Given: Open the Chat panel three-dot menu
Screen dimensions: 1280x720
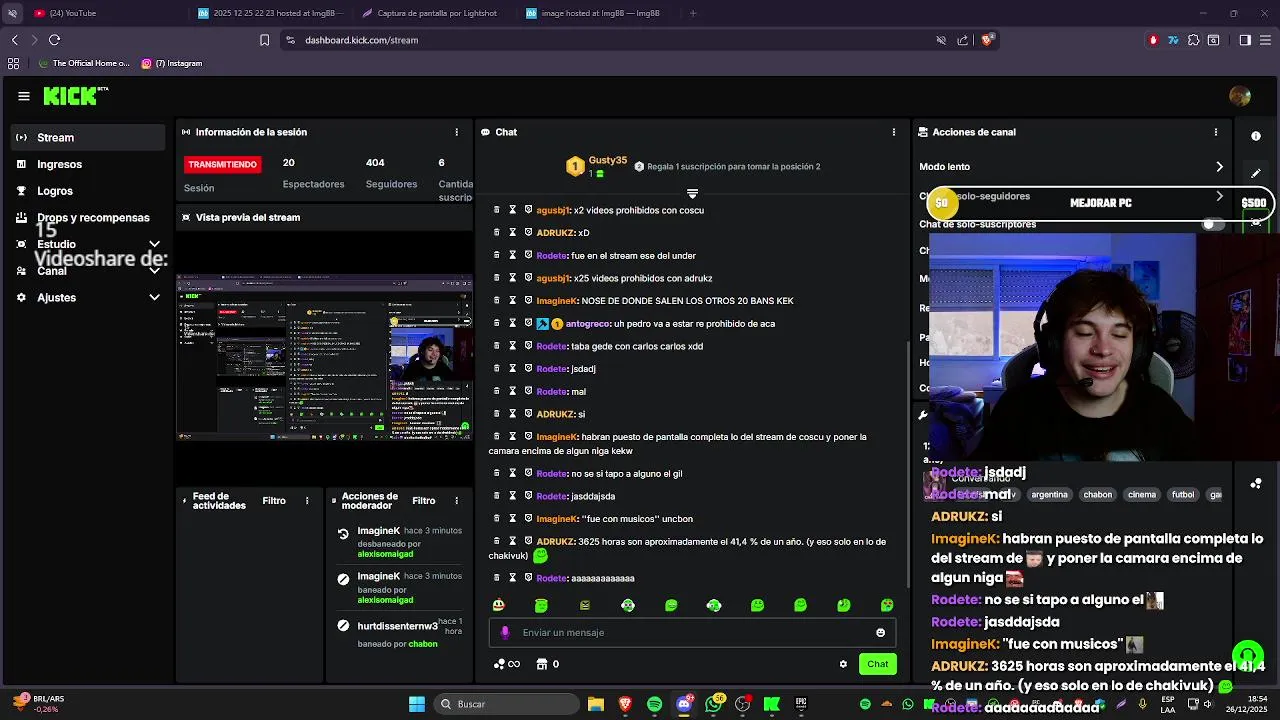Looking at the screenshot, I should [x=894, y=132].
